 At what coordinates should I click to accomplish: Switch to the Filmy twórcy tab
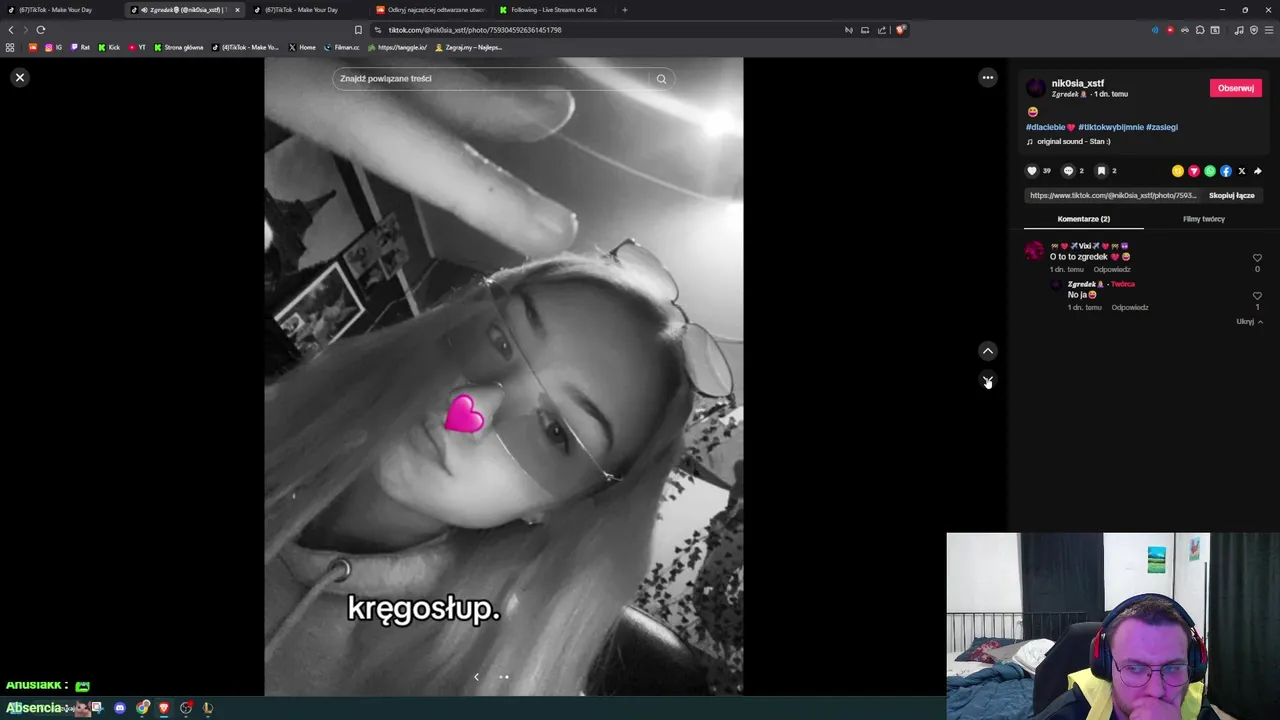coord(1204,219)
